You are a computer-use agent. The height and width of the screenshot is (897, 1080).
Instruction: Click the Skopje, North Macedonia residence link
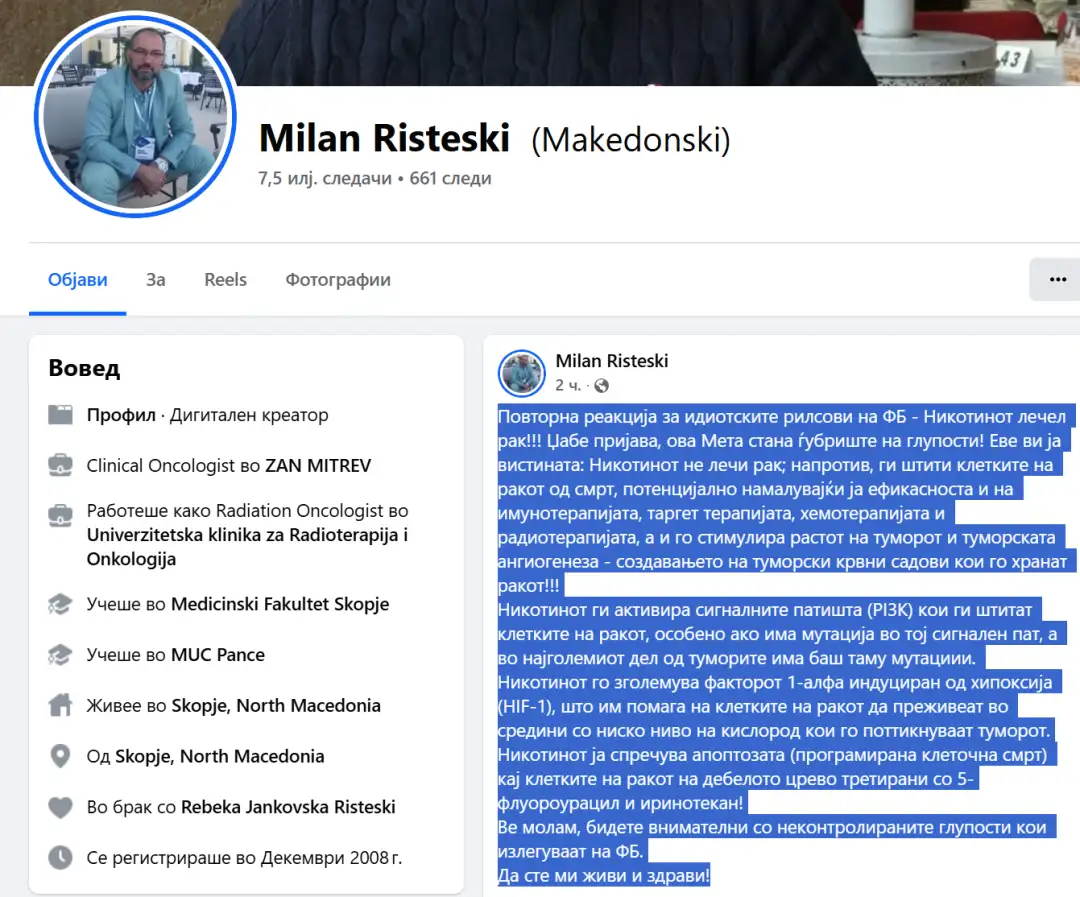tap(276, 705)
